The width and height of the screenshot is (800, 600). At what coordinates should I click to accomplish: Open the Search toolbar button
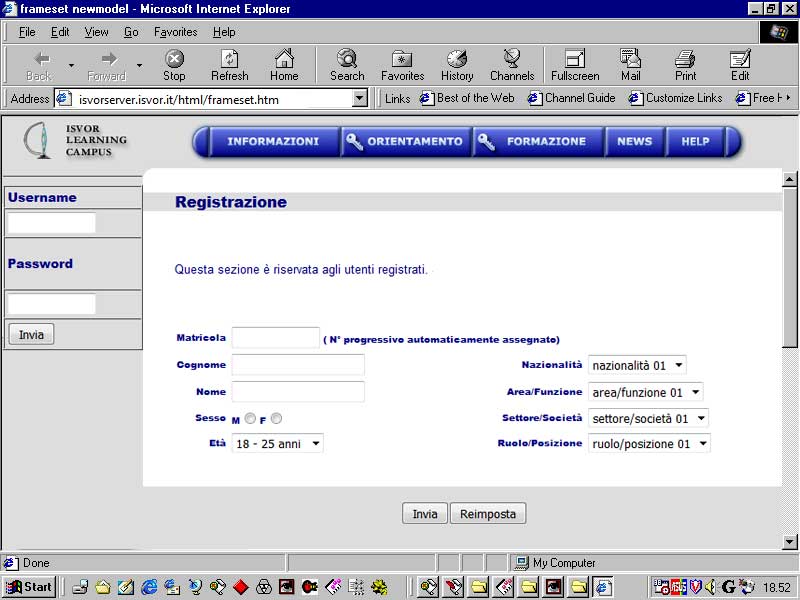tap(347, 65)
